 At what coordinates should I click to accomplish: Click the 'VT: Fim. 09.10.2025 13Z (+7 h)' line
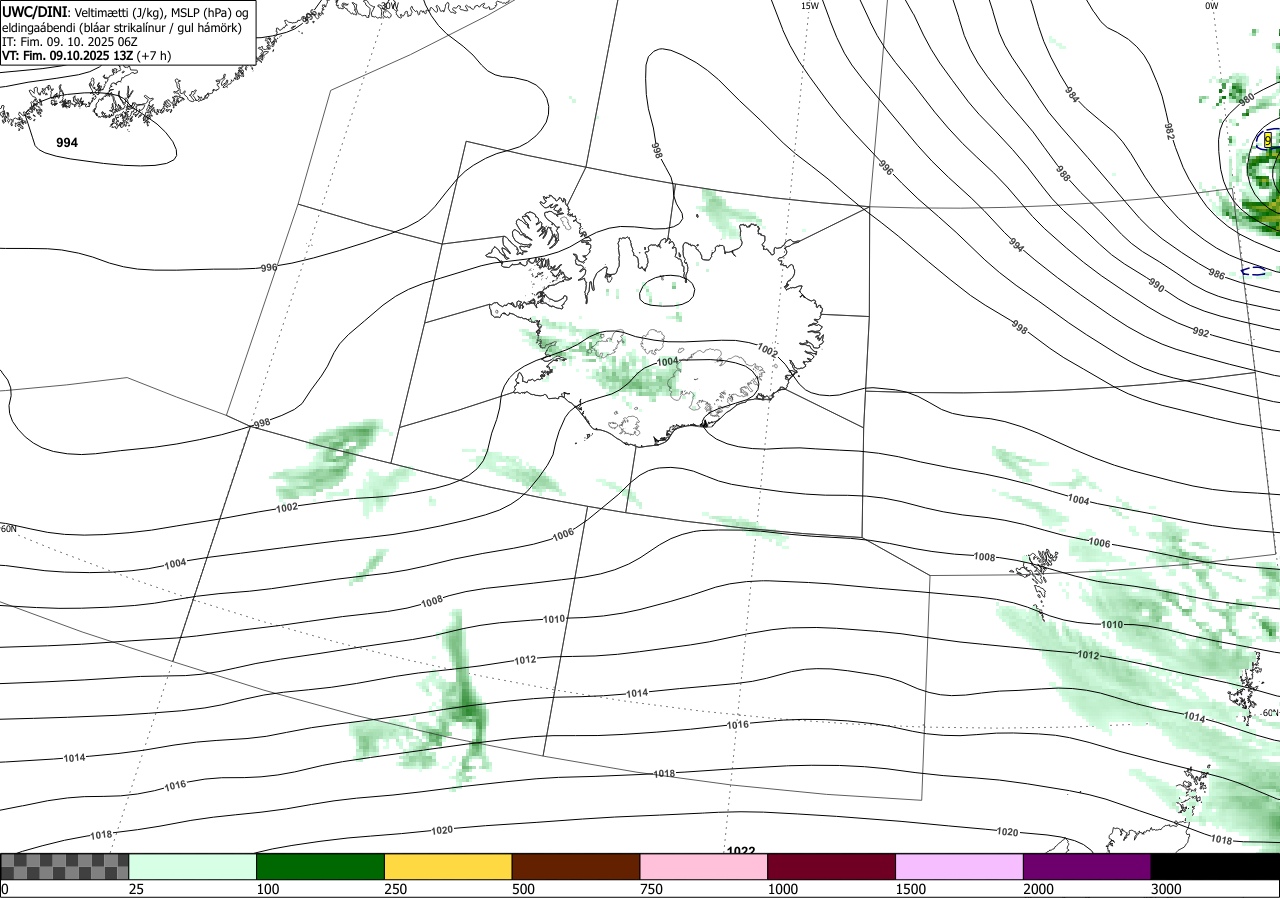click(86, 56)
